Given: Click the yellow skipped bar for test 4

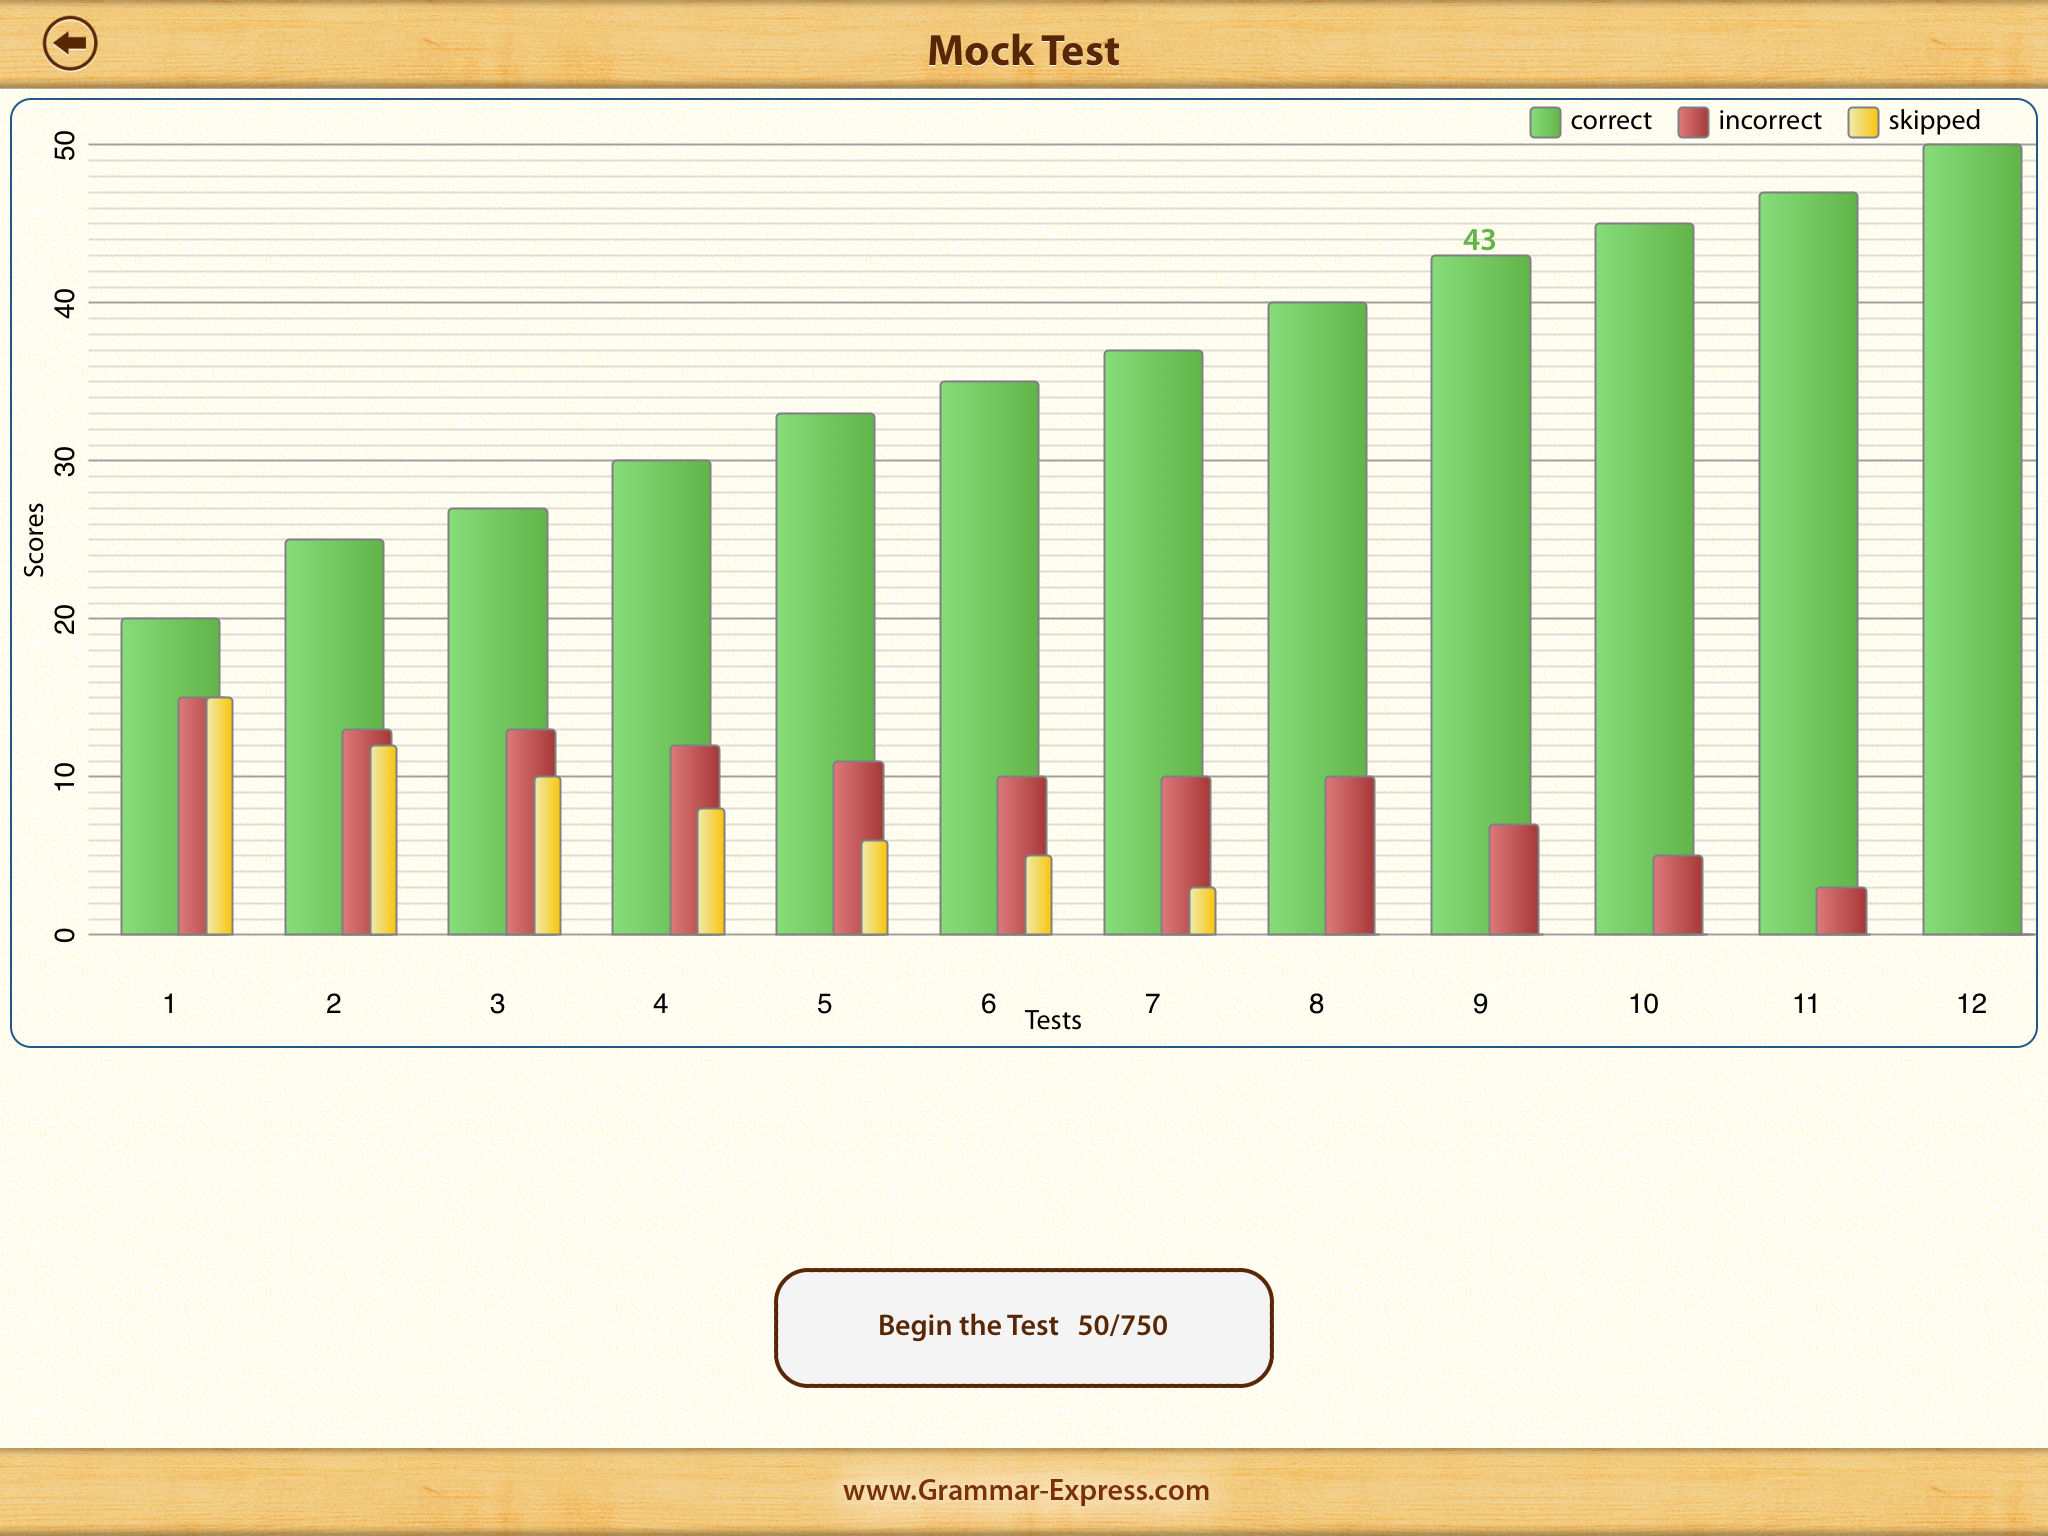Looking at the screenshot, I should (711, 871).
